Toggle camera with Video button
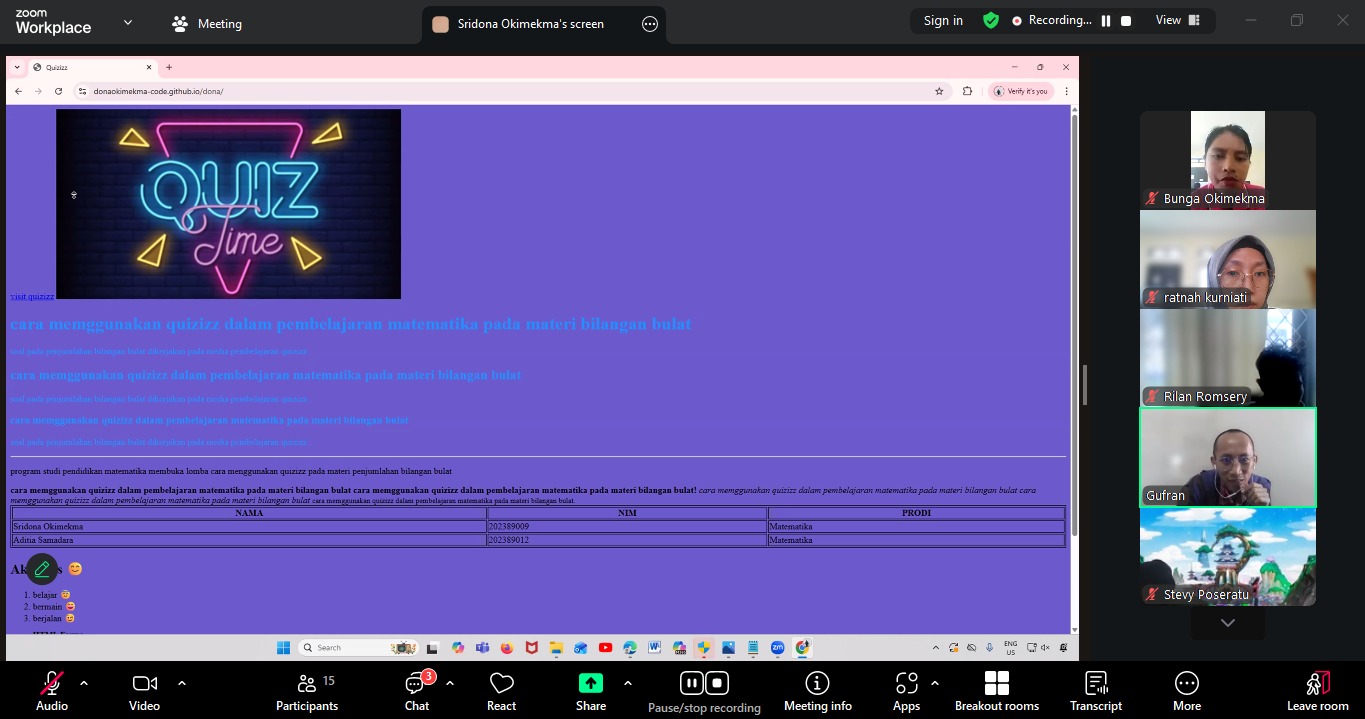1365x719 pixels. 144,690
